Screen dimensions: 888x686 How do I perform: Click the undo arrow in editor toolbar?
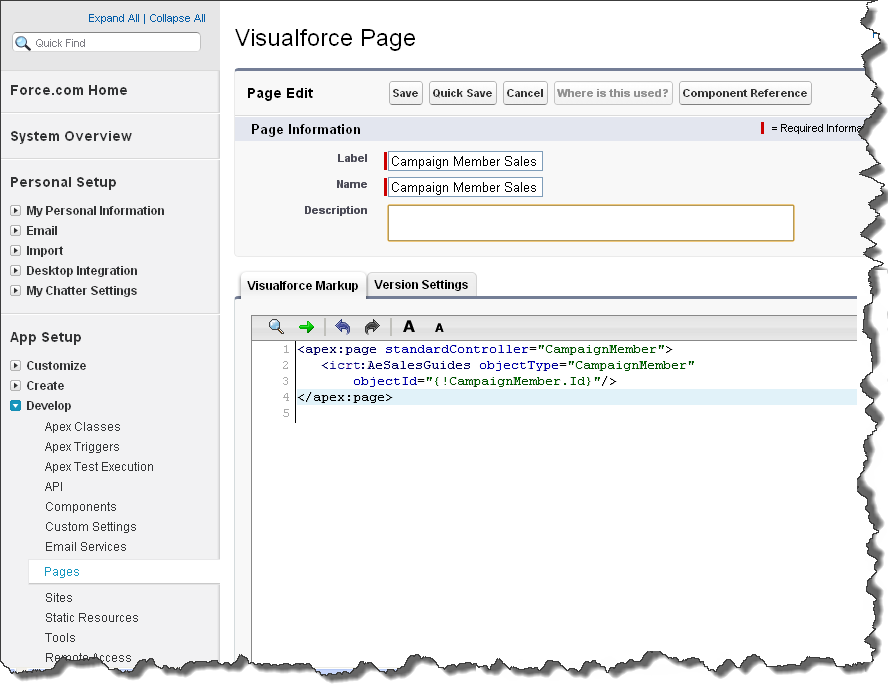[343, 327]
